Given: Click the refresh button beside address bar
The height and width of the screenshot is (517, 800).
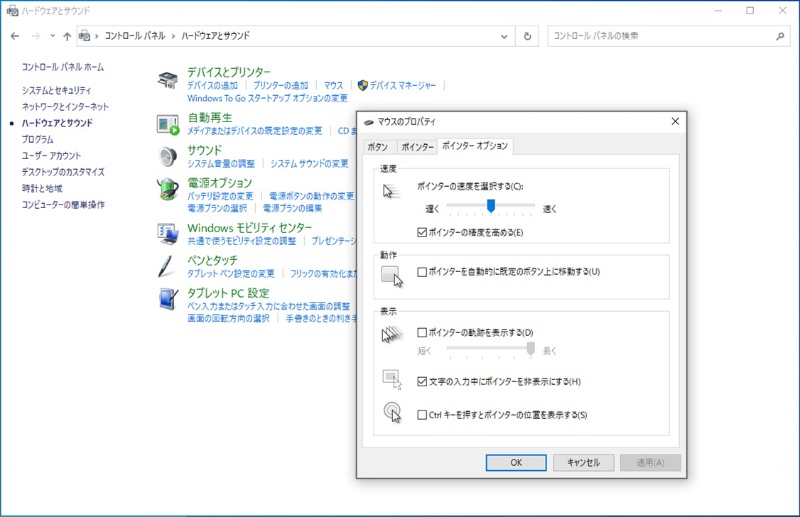Looking at the screenshot, I should [x=528, y=36].
